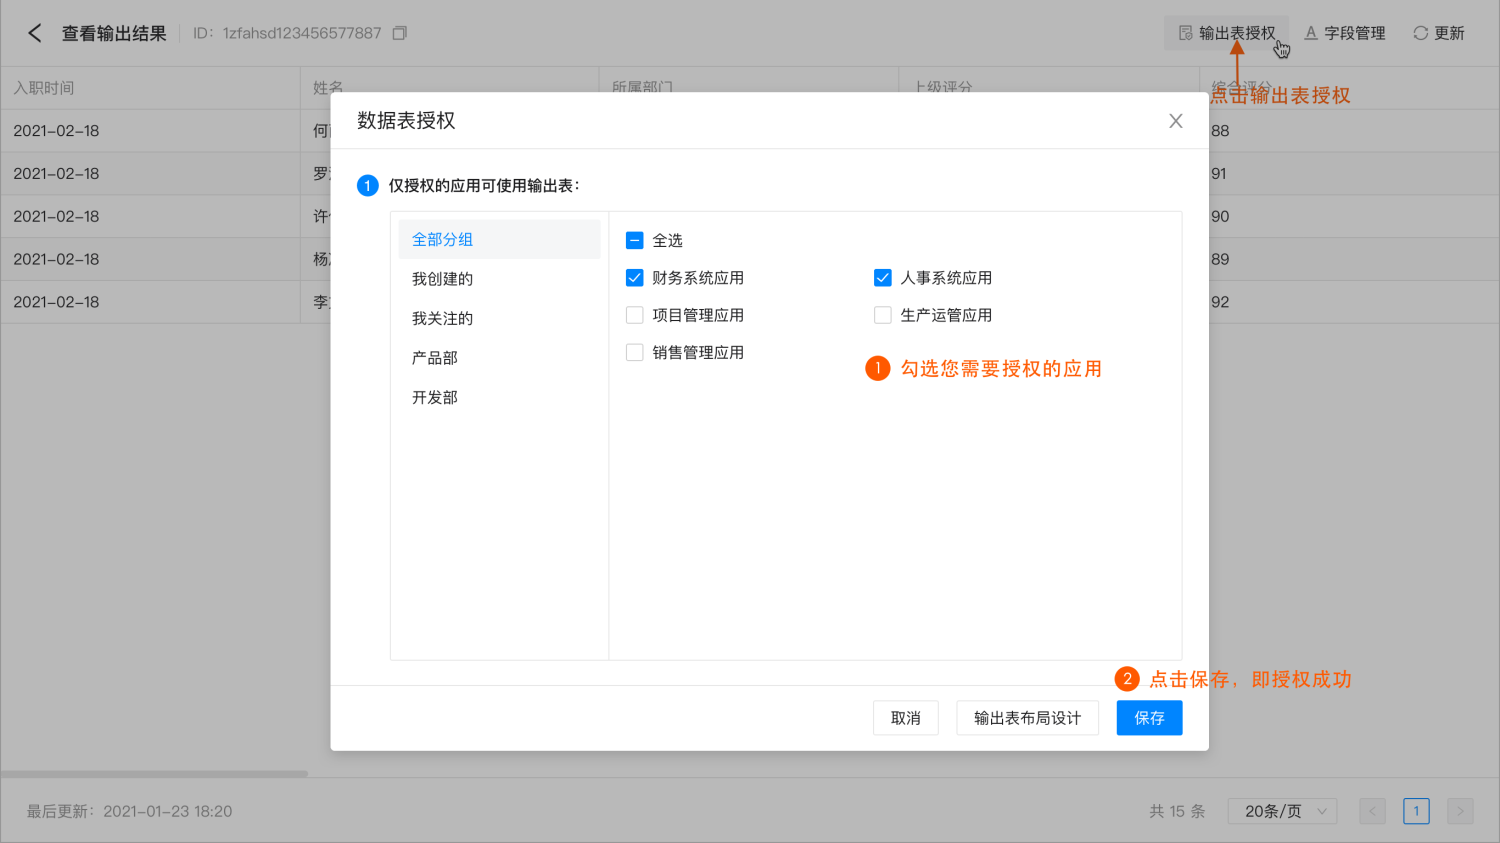Select page 1 in pagination
The width and height of the screenshot is (1500, 843).
click(x=1416, y=811)
